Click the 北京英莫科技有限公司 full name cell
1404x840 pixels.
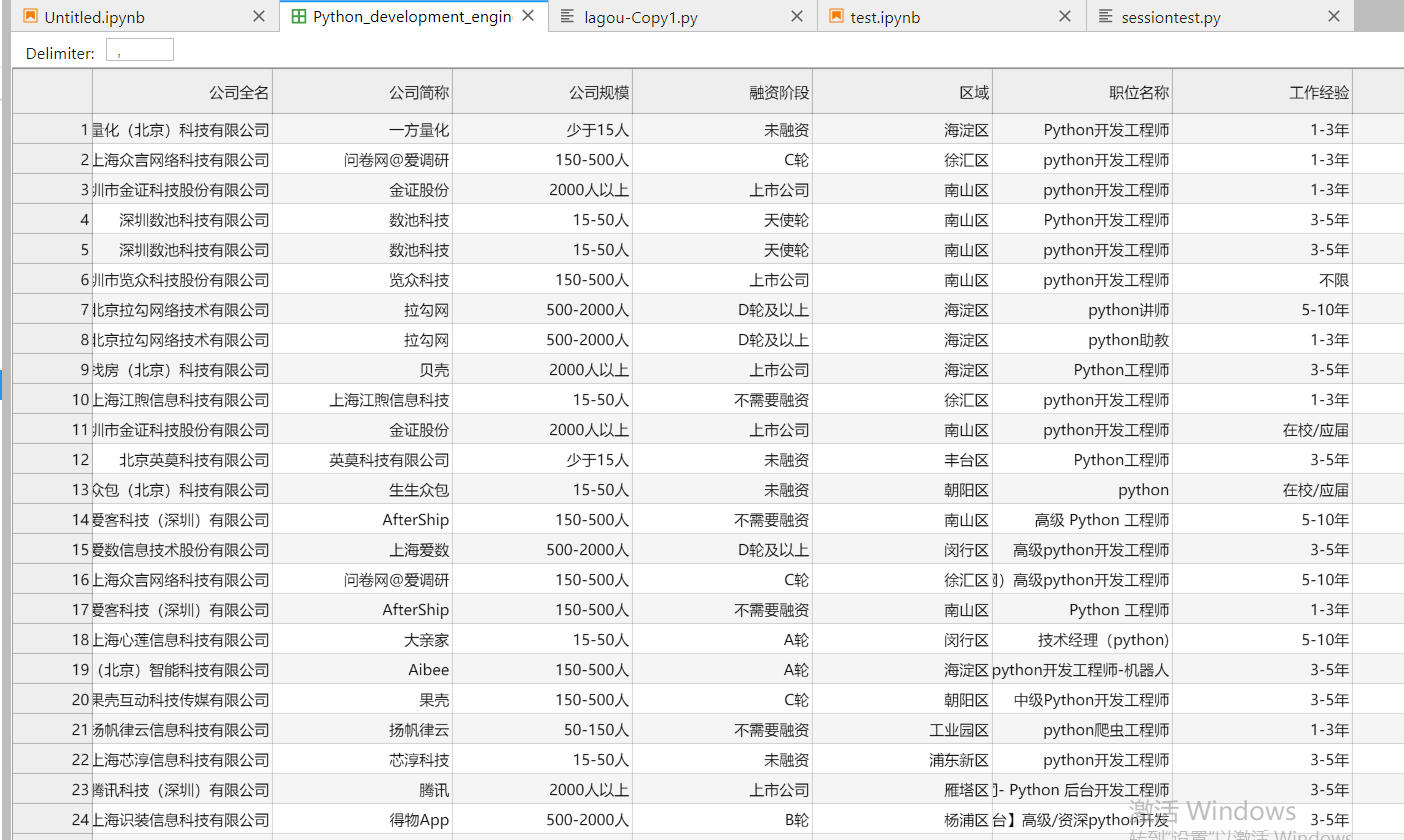[x=182, y=460]
